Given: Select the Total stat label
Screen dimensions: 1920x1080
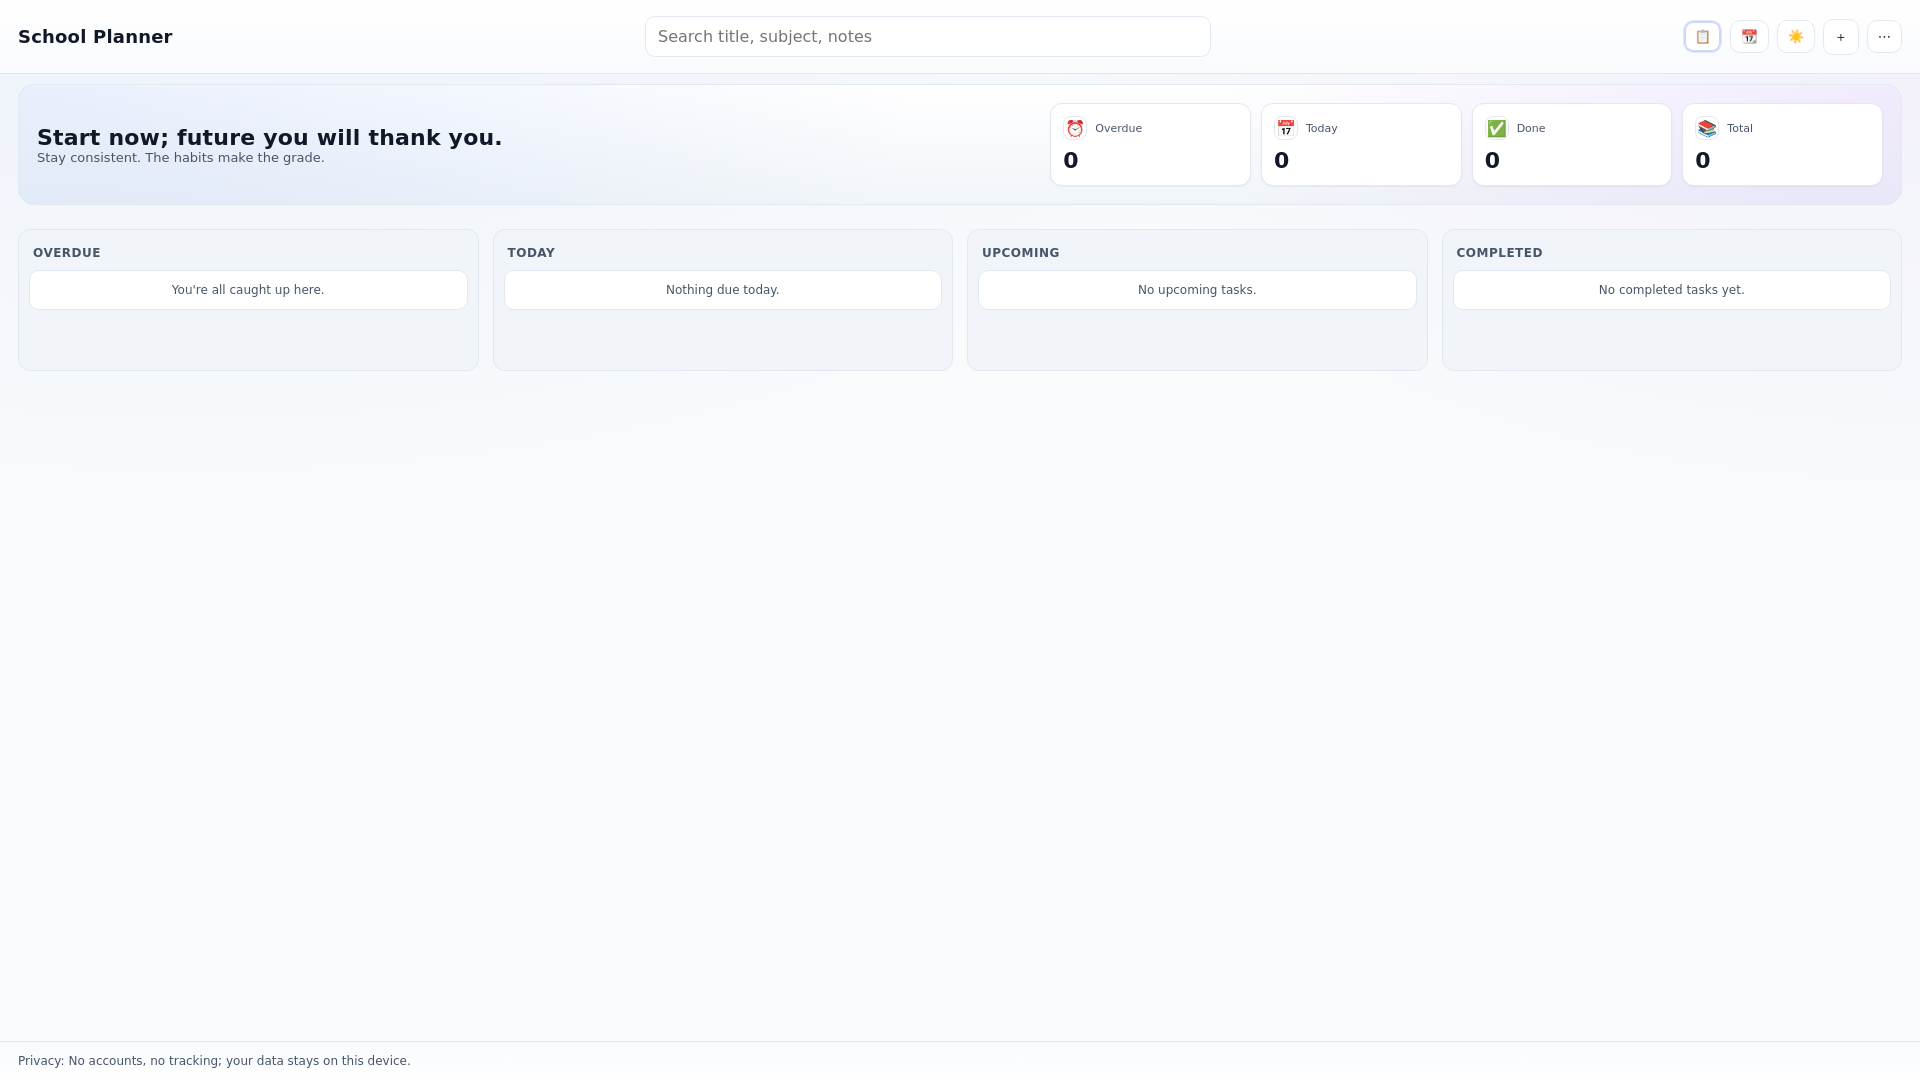Looking at the screenshot, I should click(1739, 128).
